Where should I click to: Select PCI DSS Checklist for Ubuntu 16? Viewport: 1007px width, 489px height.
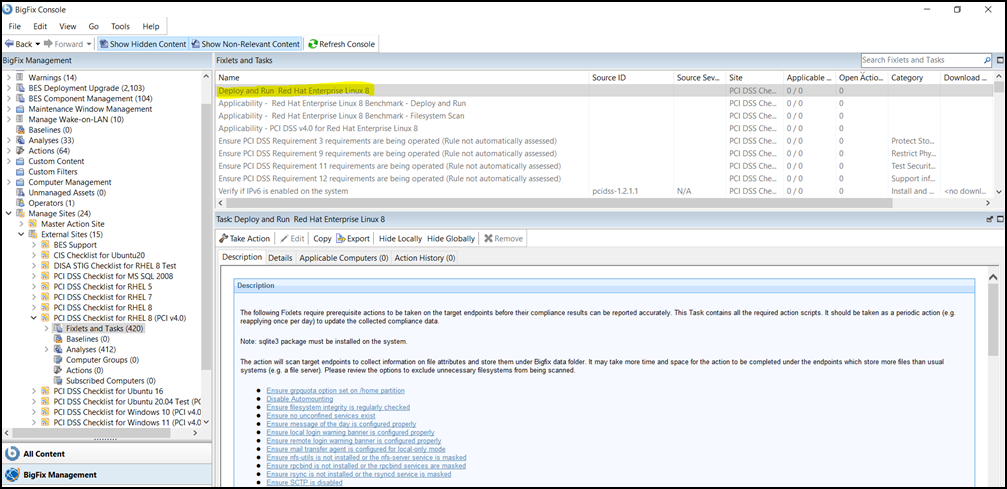tap(109, 391)
